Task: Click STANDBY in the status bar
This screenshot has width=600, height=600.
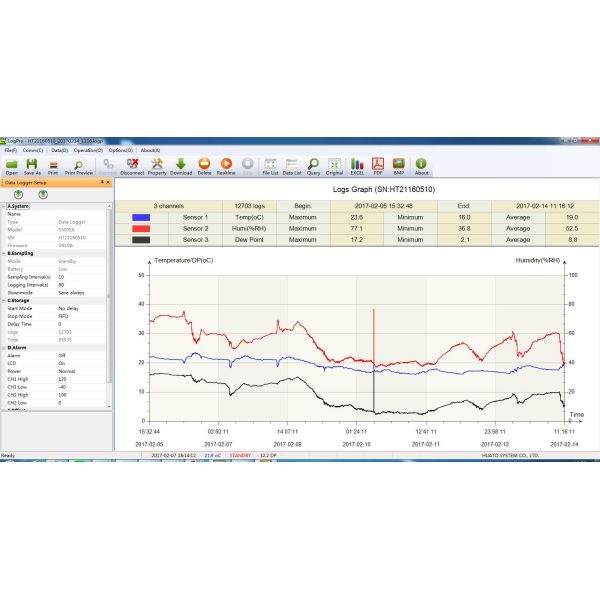Action: click(240, 455)
